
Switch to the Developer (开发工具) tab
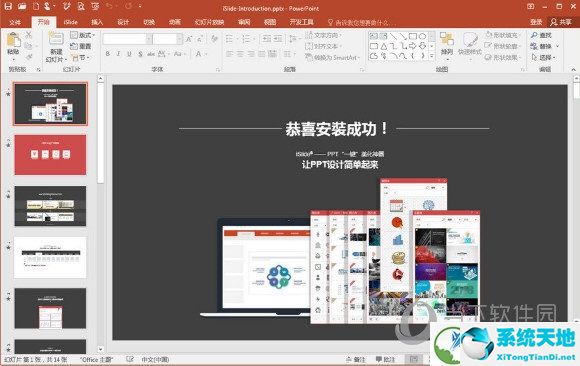click(301, 22)
